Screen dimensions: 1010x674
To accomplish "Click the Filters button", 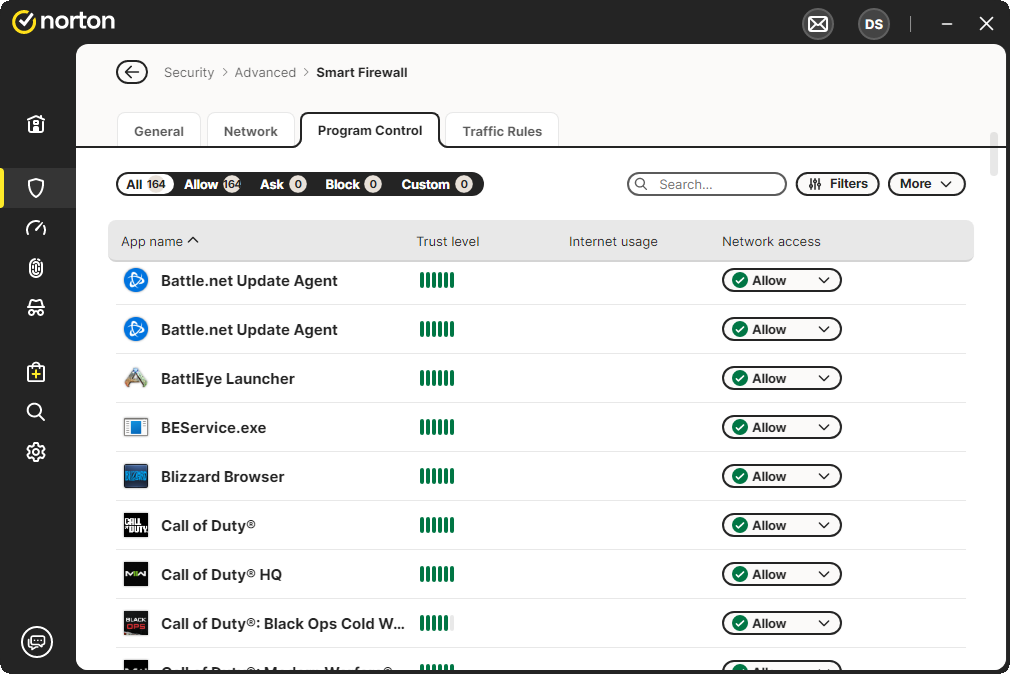I will point(838,184).
